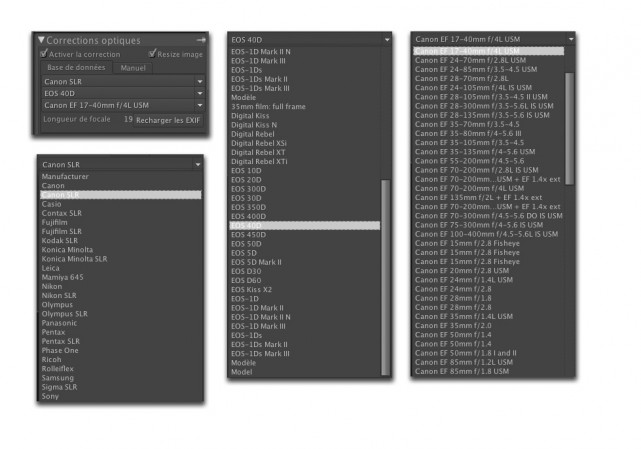Choose Sony in the manufacturer list
Image resolution: width=641 pixels, height=449 pixels.
(50, 396)
